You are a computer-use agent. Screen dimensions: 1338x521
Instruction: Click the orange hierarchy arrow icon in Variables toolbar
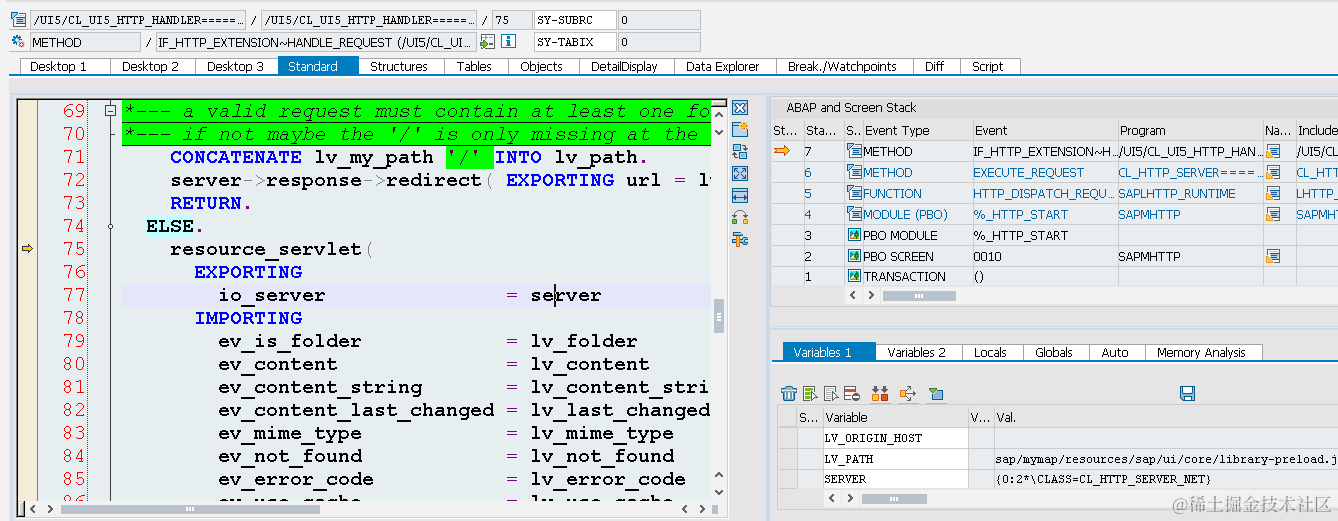tap(908, 394)
